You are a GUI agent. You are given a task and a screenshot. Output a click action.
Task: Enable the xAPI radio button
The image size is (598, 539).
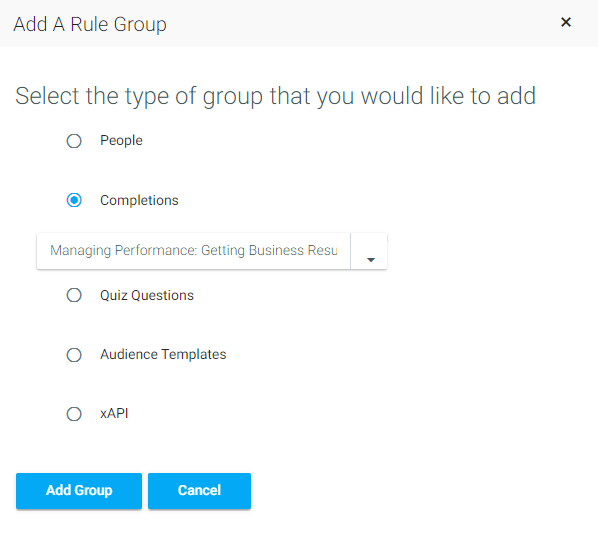pyautogui.click(x=74, y=414)
